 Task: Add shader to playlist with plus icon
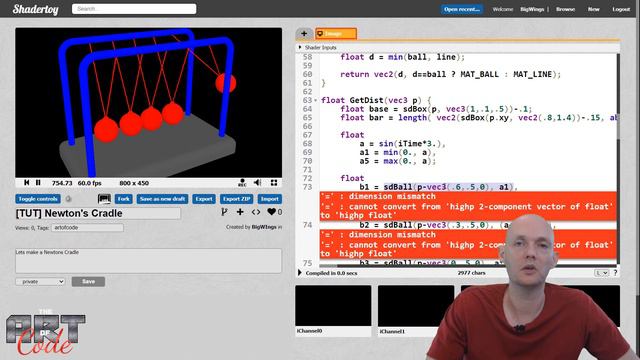pos(240,212)
